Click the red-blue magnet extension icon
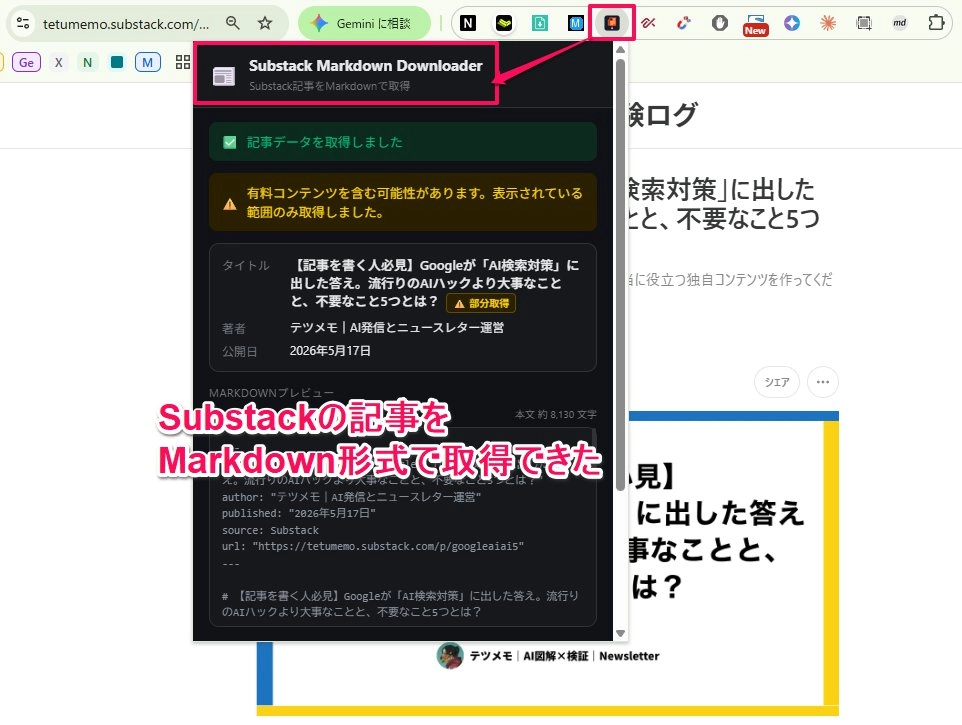 coord(683,23)
